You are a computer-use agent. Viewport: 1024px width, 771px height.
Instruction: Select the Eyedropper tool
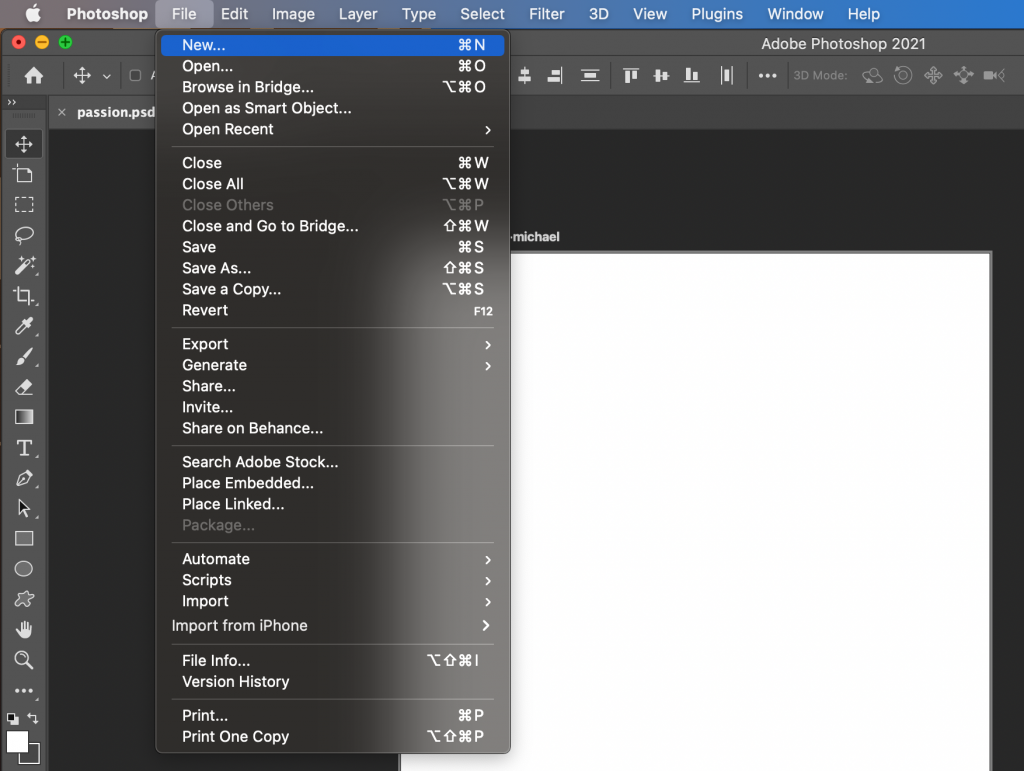click(24, 326)
